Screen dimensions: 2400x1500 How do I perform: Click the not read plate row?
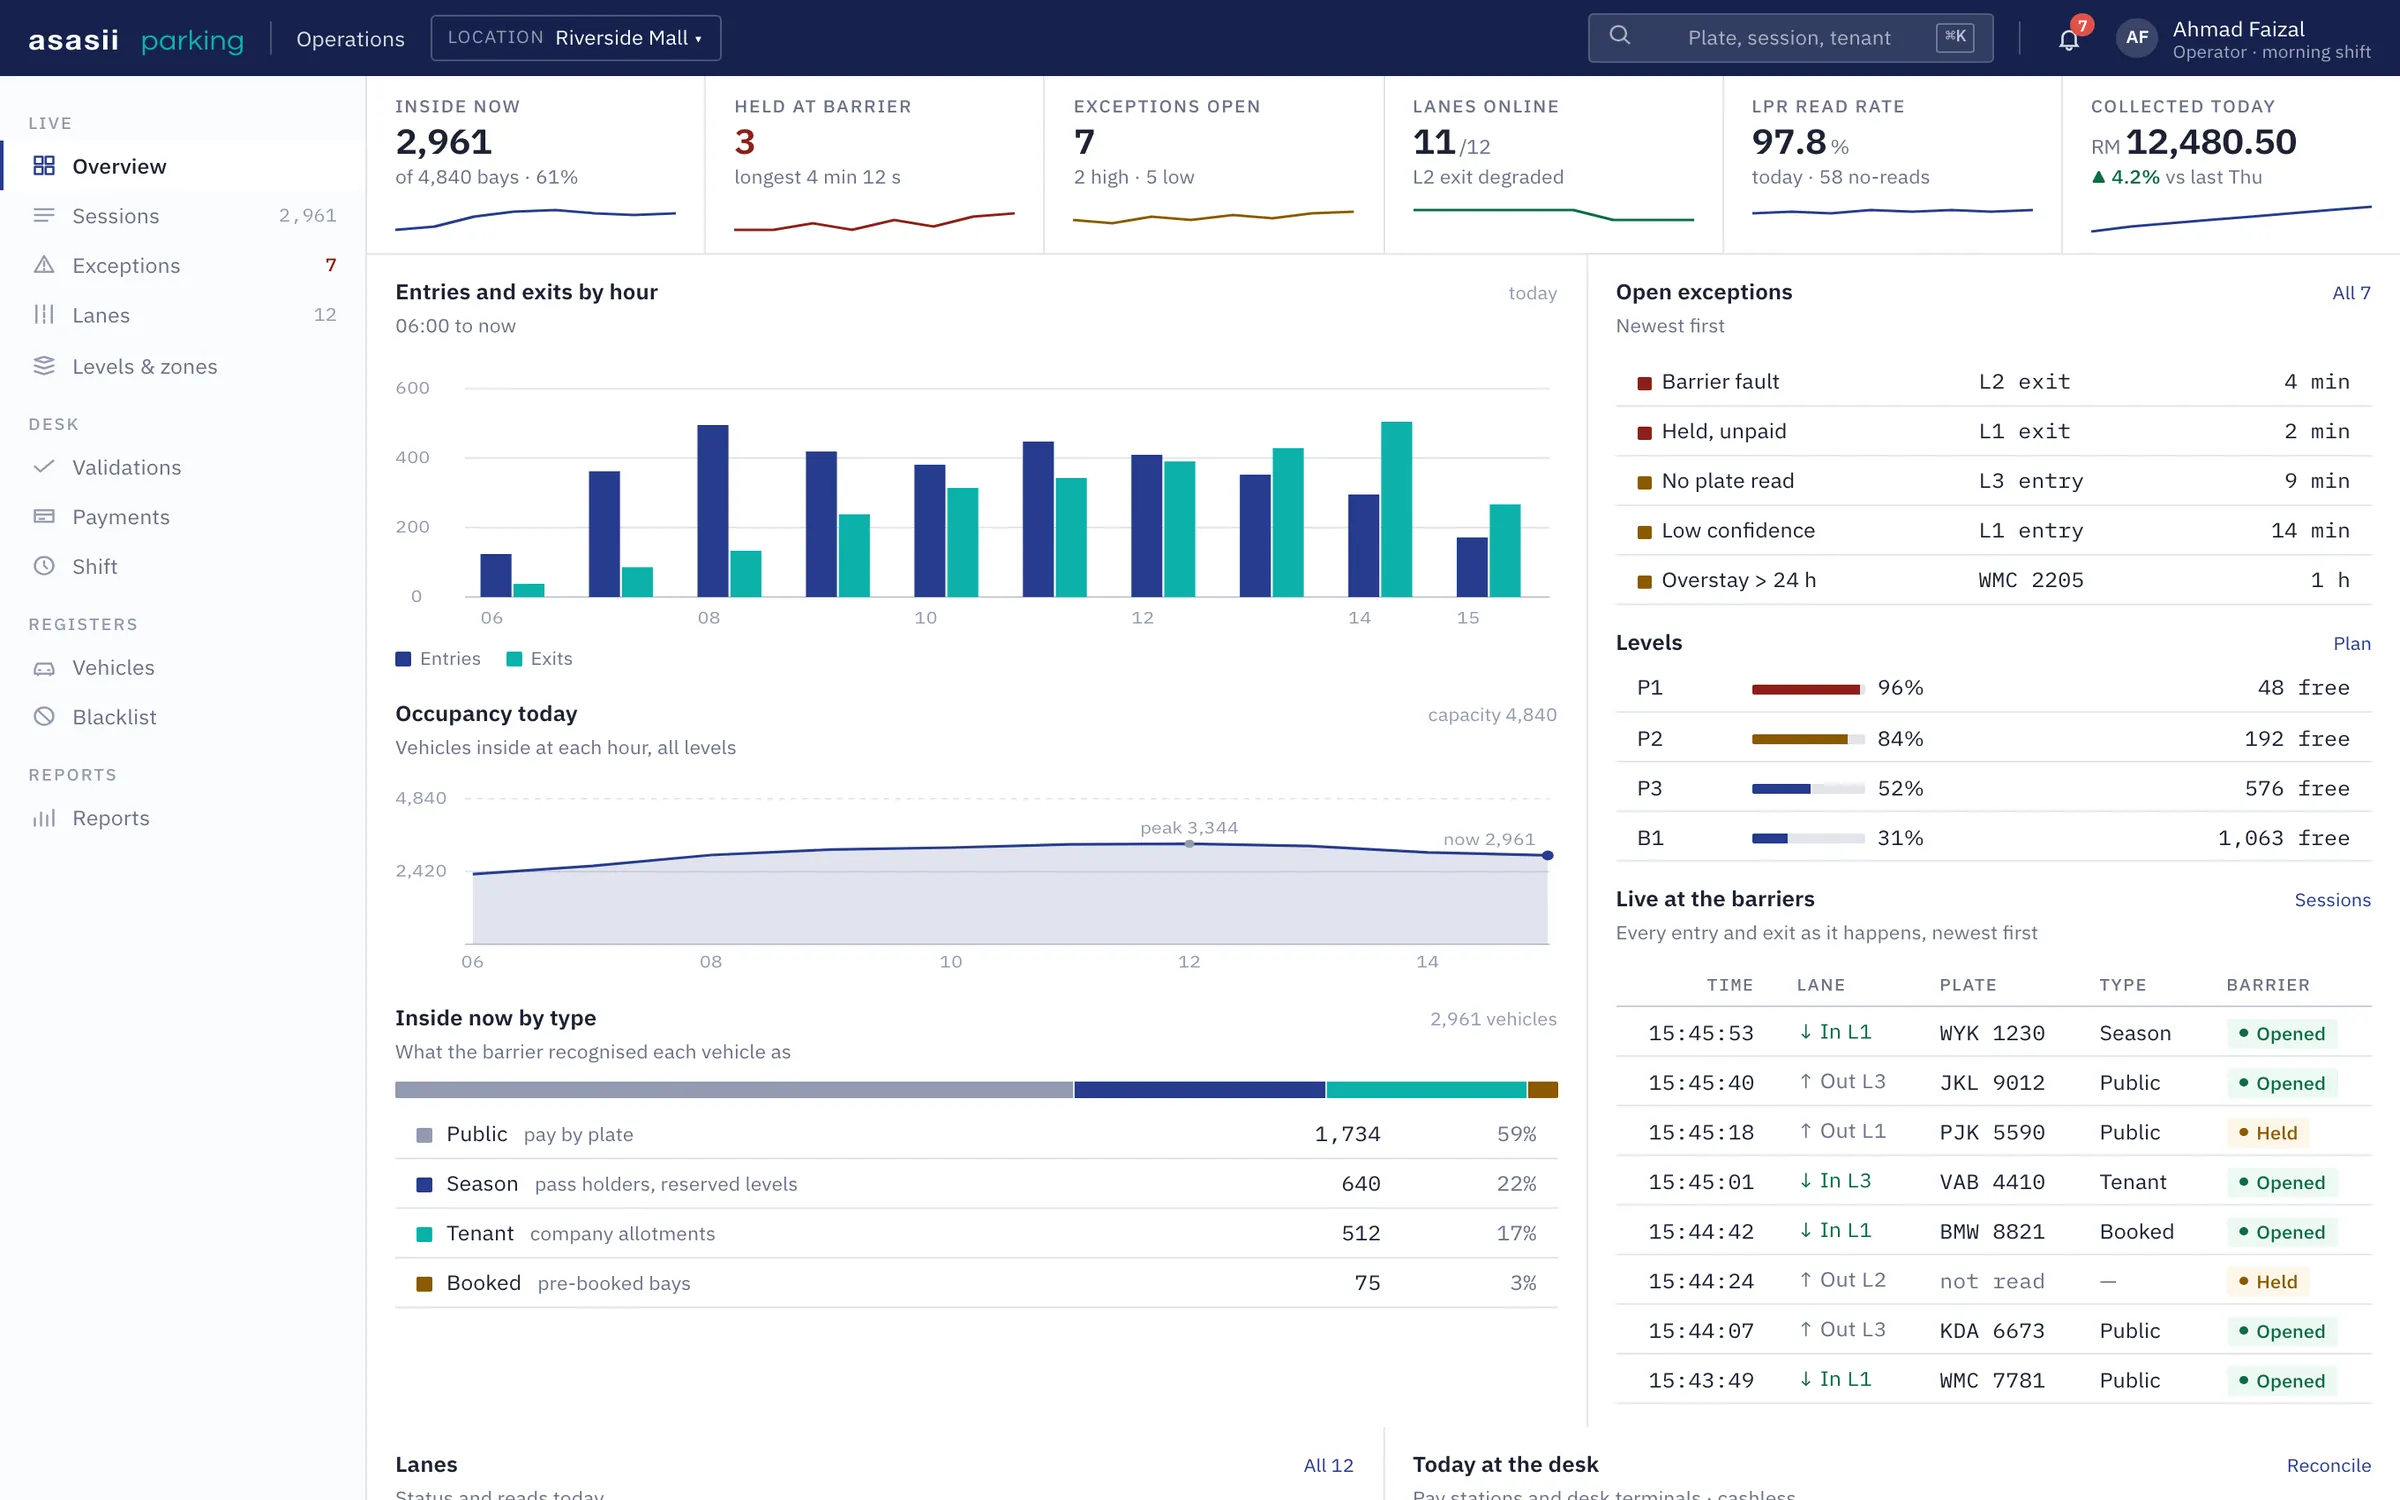tap(1993, 1281)
